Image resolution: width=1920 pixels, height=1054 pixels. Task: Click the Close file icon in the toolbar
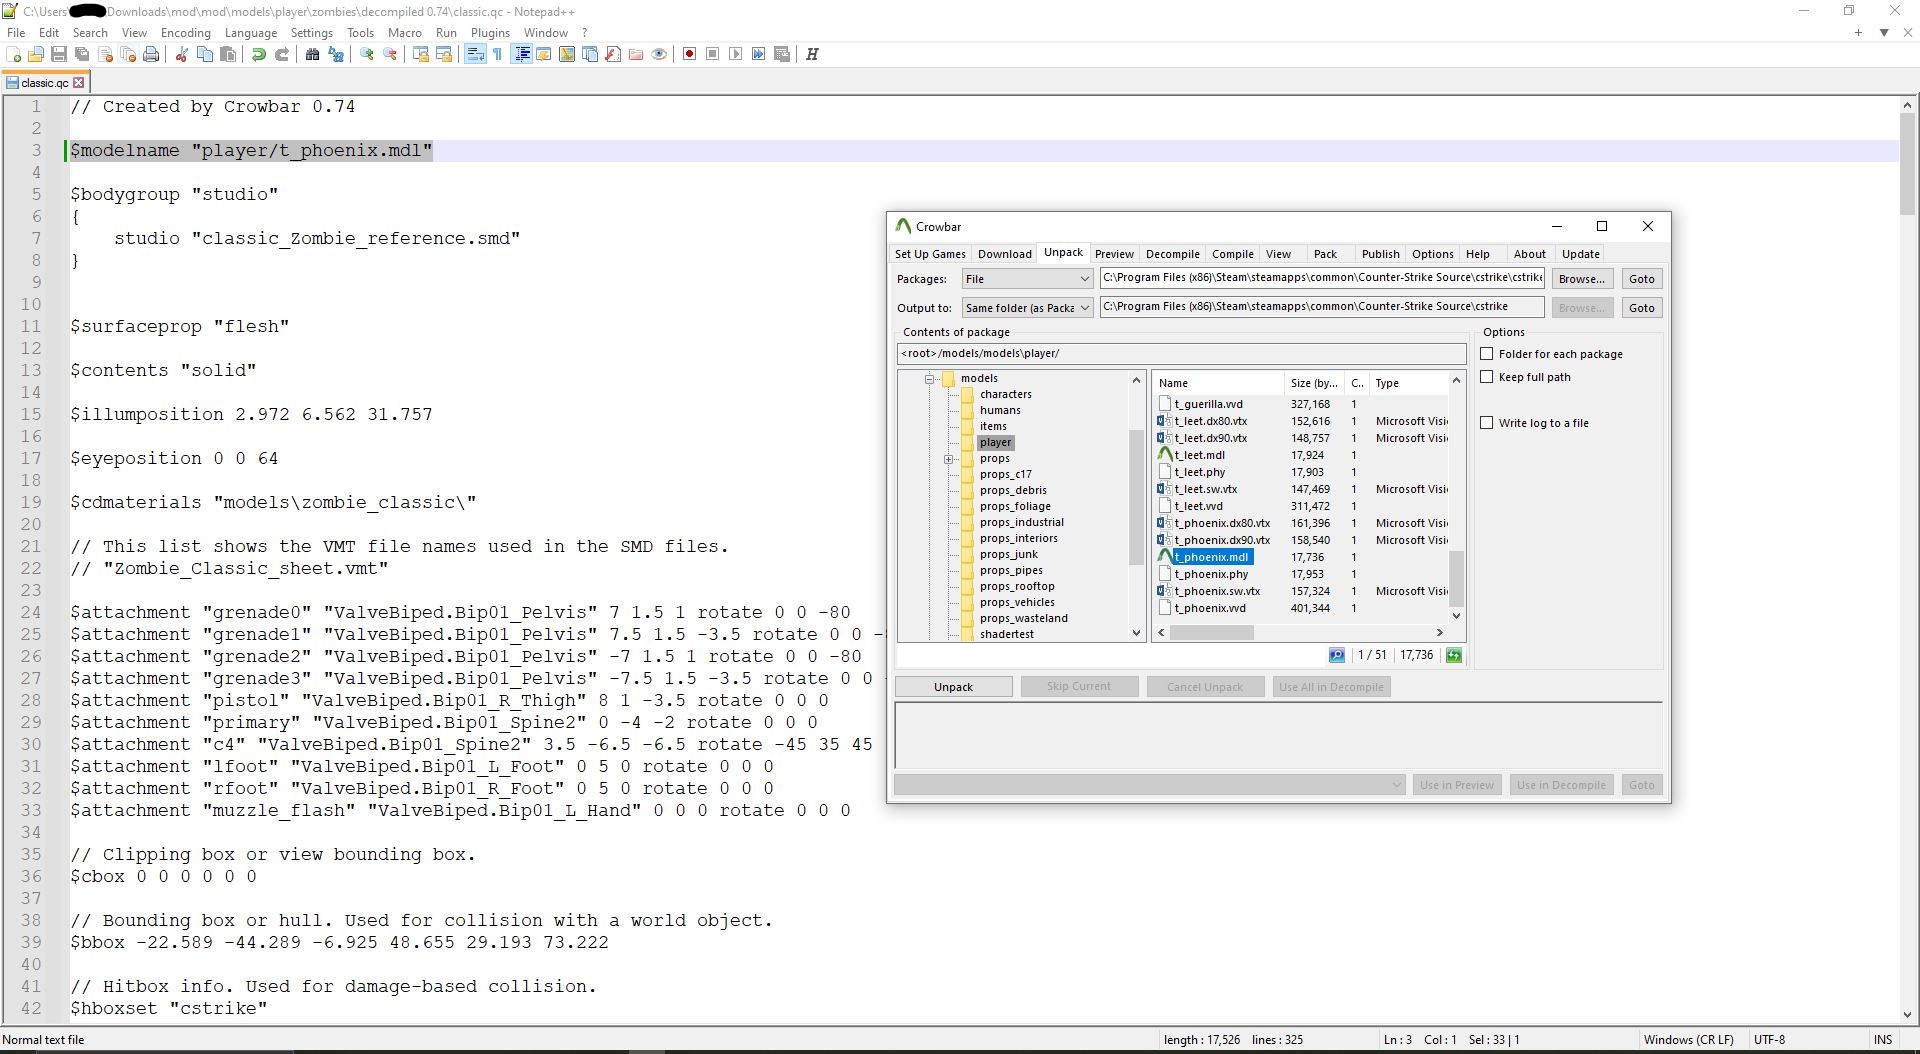[x=105, y=54]
